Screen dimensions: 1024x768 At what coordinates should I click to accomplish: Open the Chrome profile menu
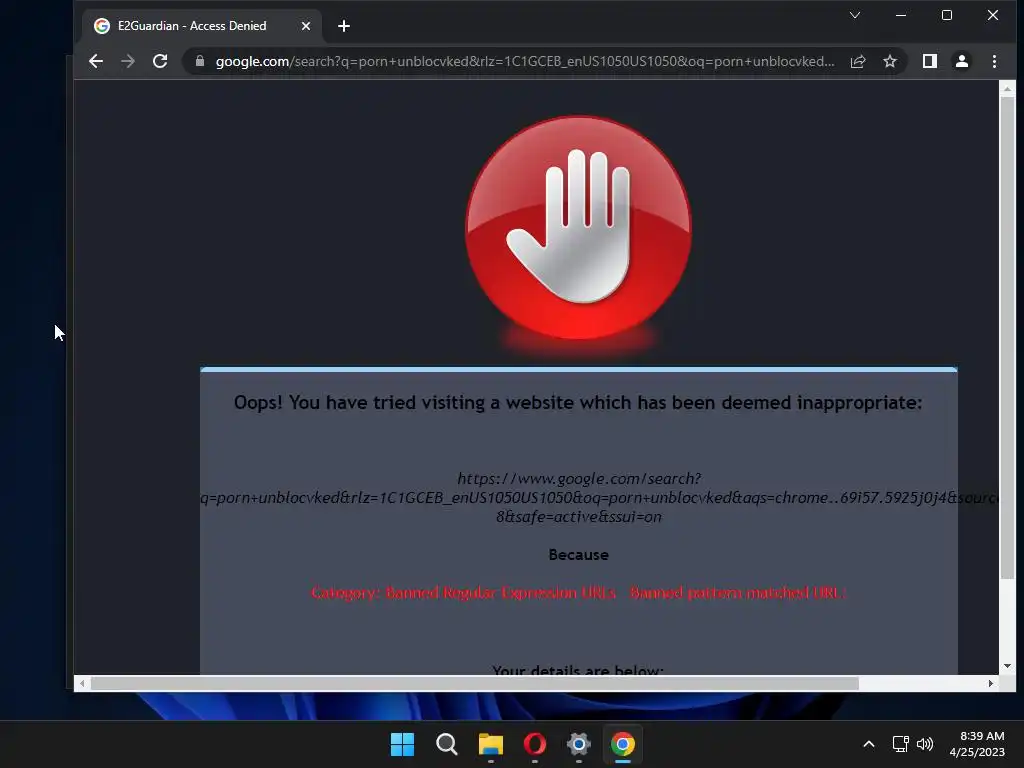click(x=961, y=61)
